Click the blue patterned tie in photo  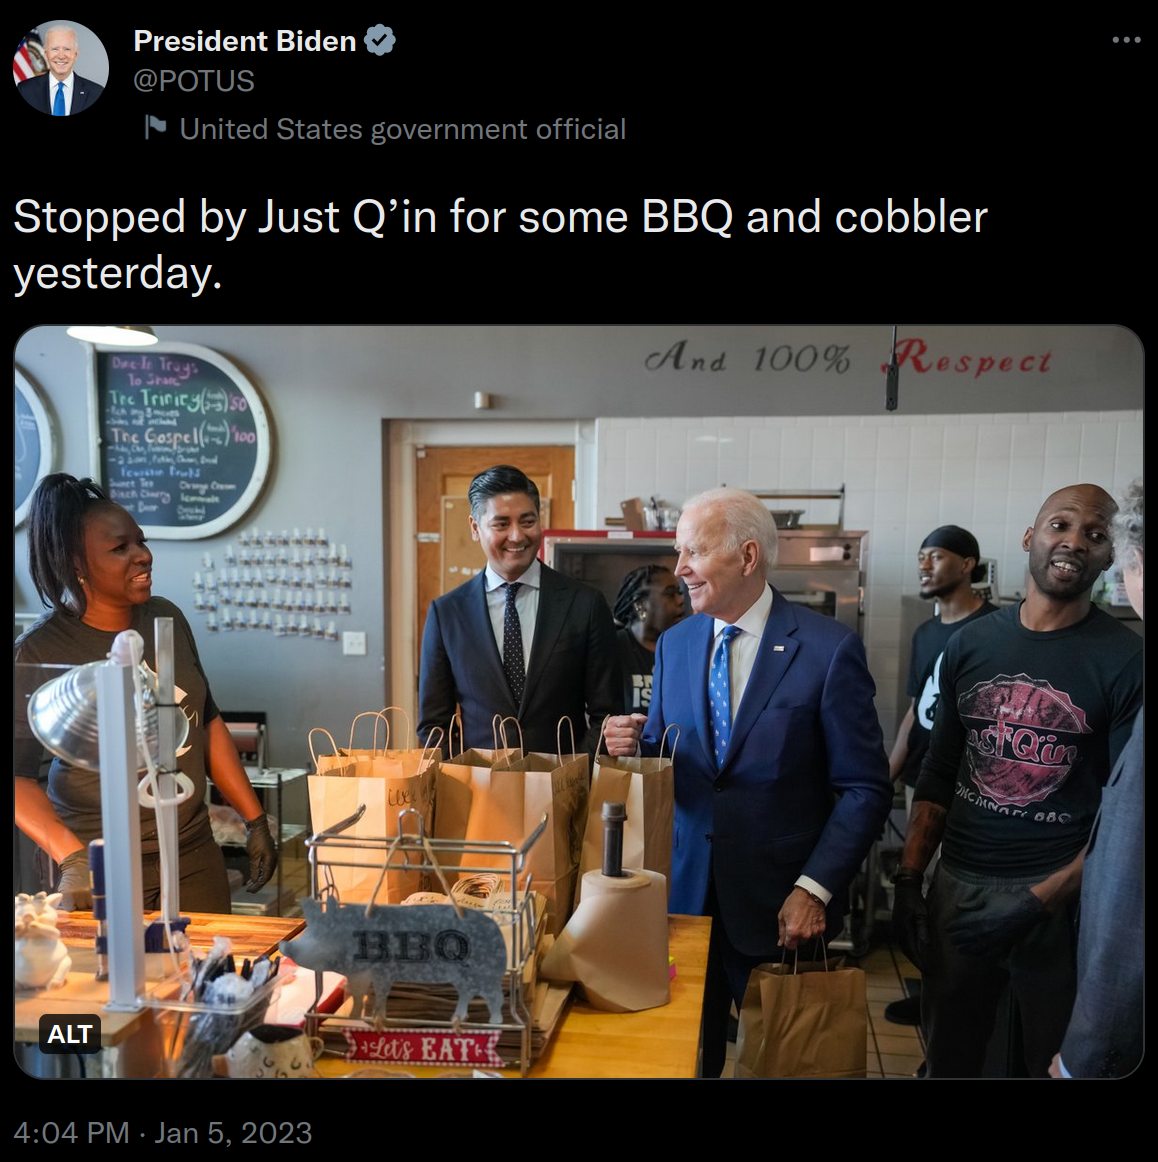point(722,692)
